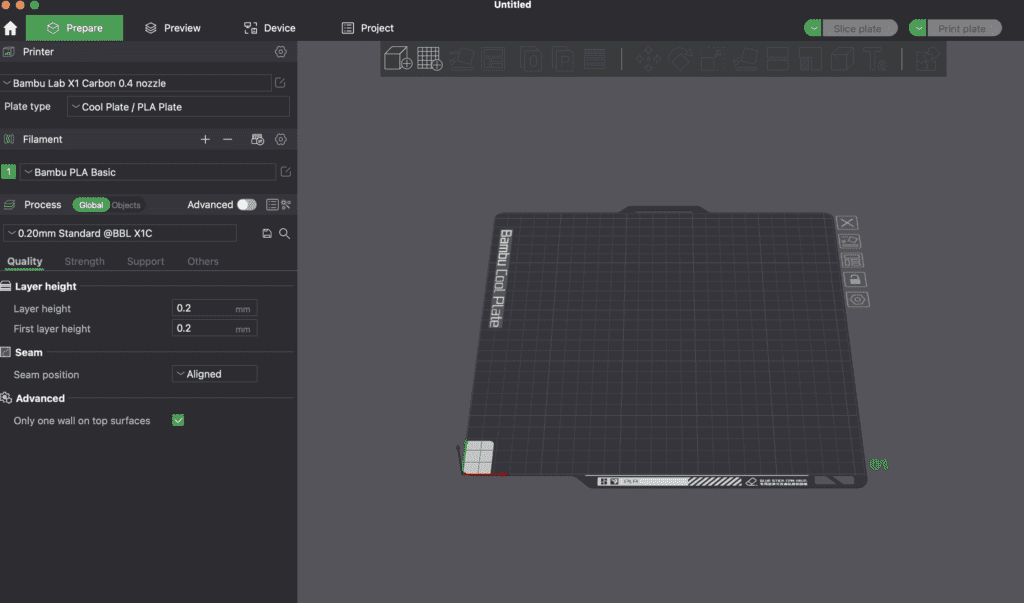
Task: Open the Seam position Aligned dropdown
Action: [214, 374]
